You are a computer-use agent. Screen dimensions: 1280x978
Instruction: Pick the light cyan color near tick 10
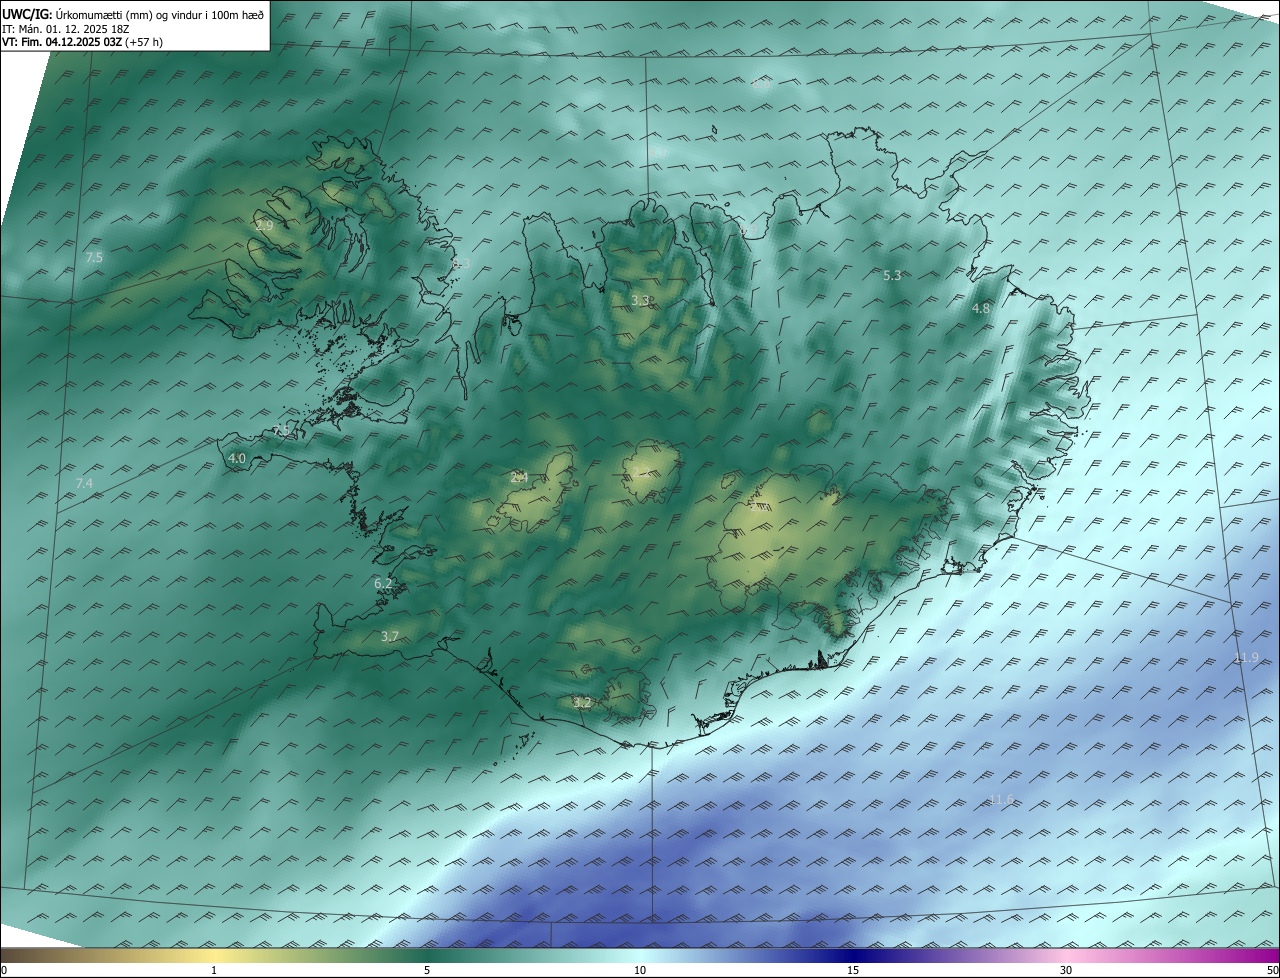(x=640, y=955)
